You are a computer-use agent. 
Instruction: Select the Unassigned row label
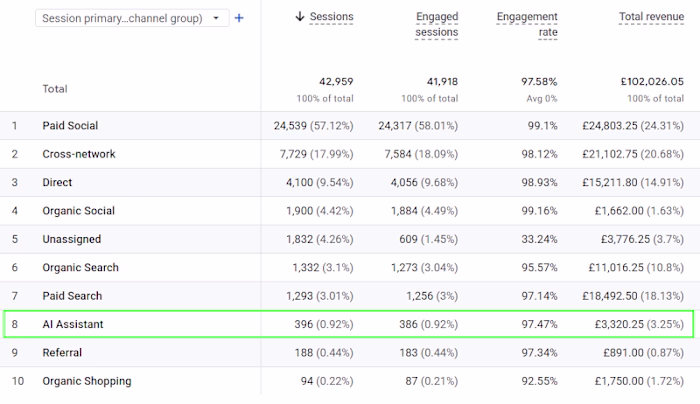click(x=72, y=239)
